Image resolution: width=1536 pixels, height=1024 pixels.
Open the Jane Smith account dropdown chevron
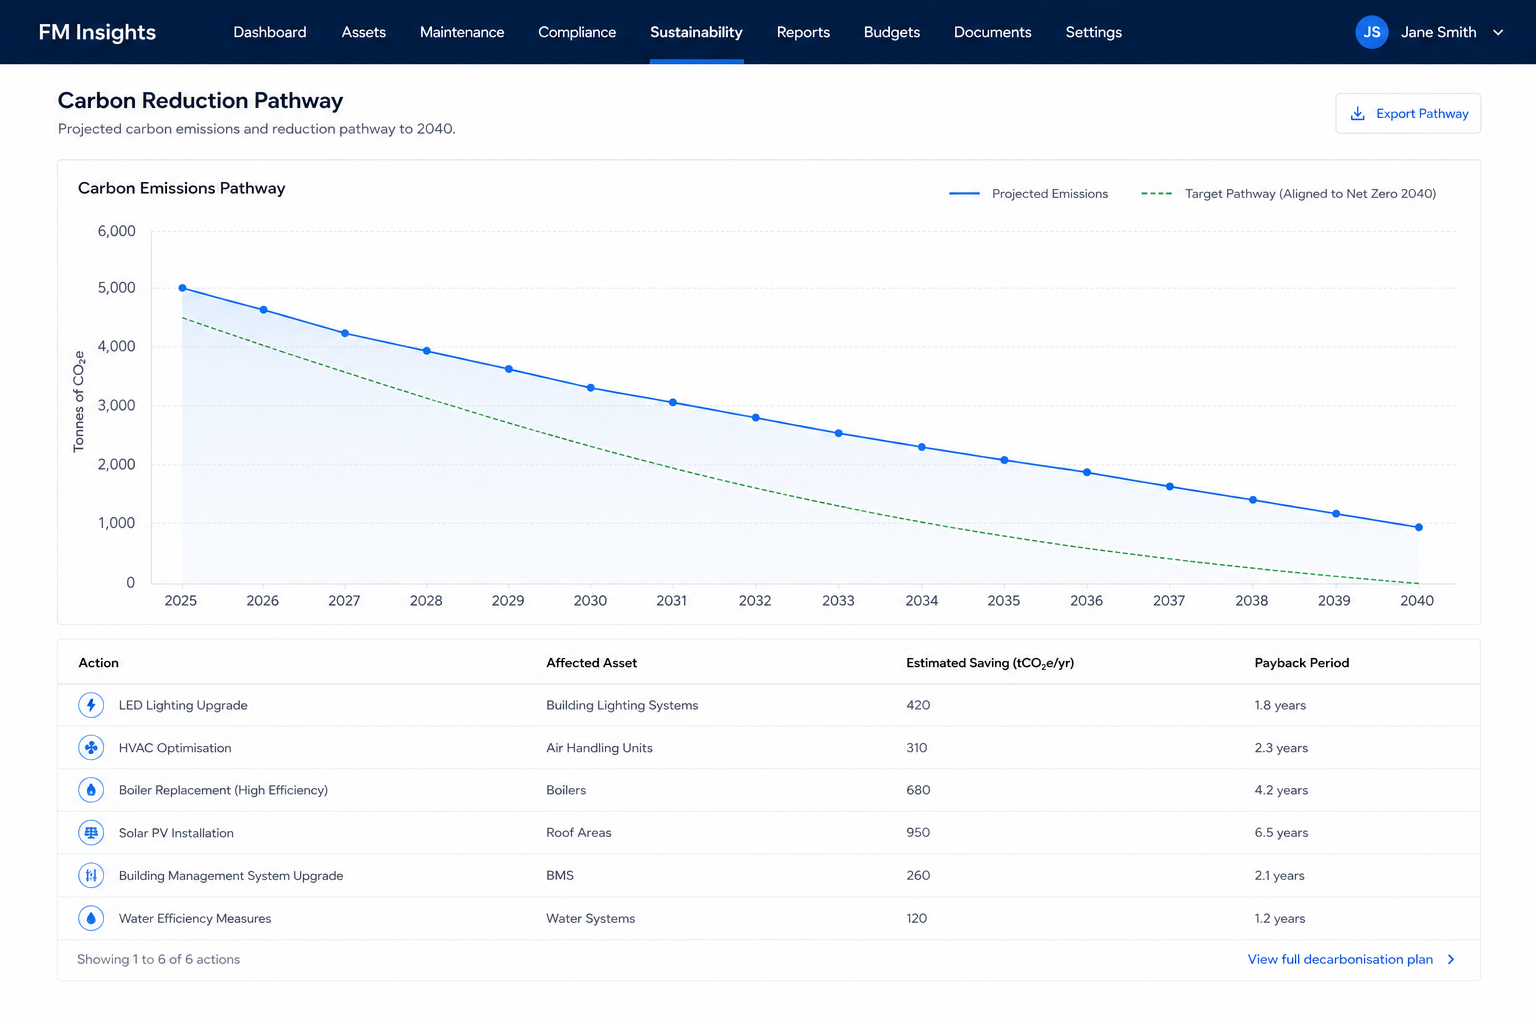click(x=1498, y=32)
